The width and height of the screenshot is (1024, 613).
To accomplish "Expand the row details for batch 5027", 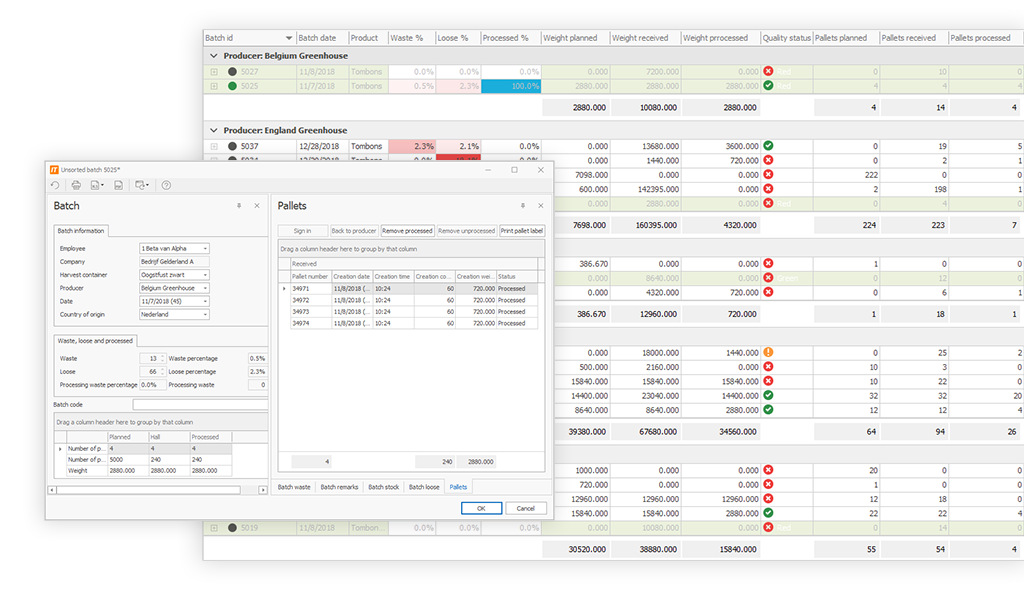I will [x=214, y=72].
